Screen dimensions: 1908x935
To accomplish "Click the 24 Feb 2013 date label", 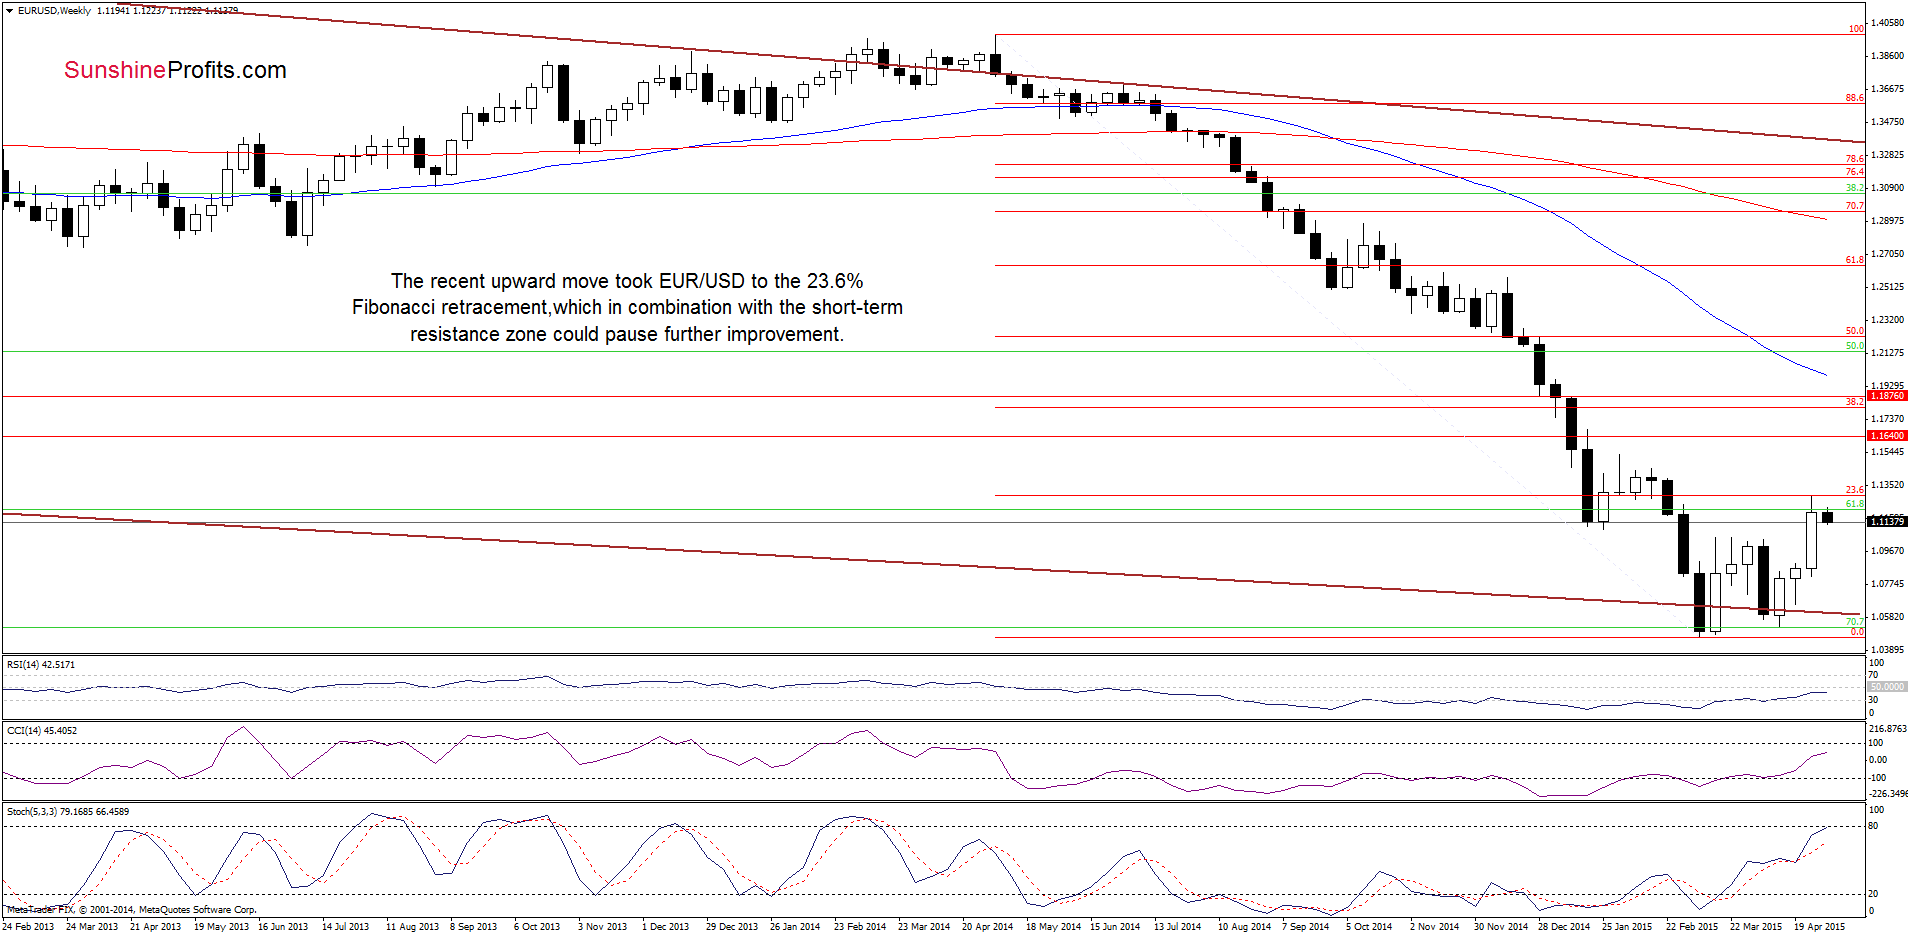I will [28, 927].
